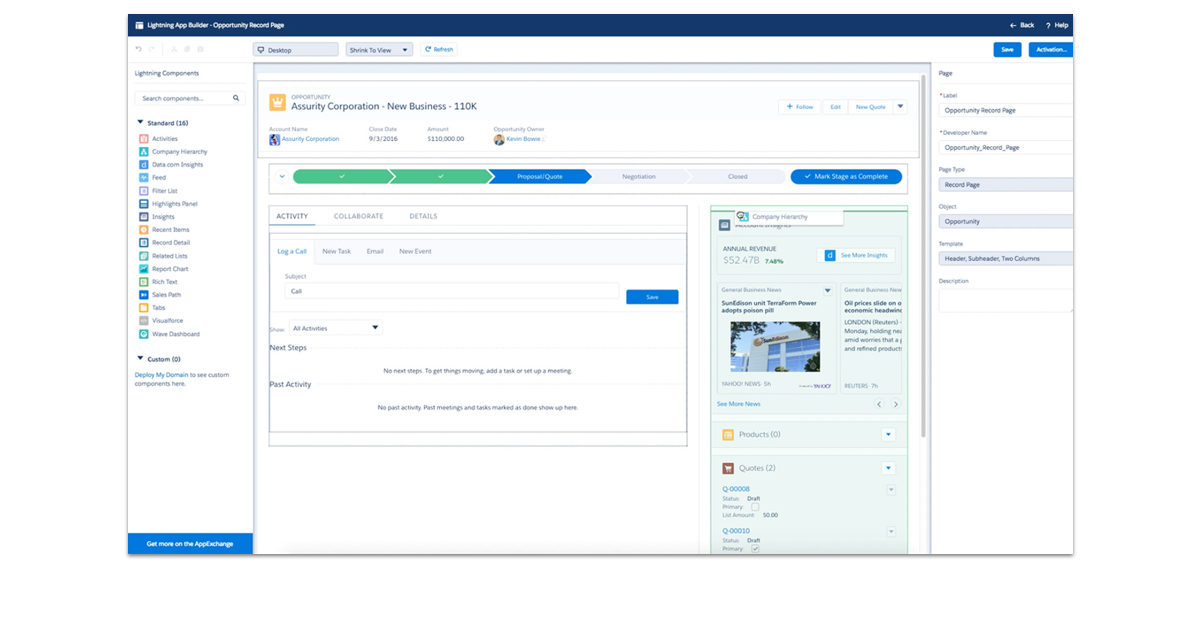Collapse the Standard components section

pyautogui.click(x=140, y=123)
